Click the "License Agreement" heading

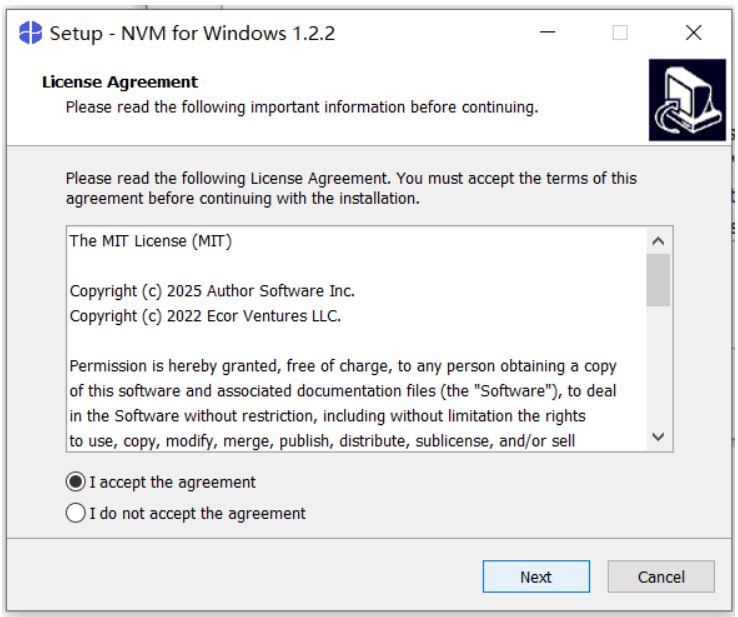(120, 82)
